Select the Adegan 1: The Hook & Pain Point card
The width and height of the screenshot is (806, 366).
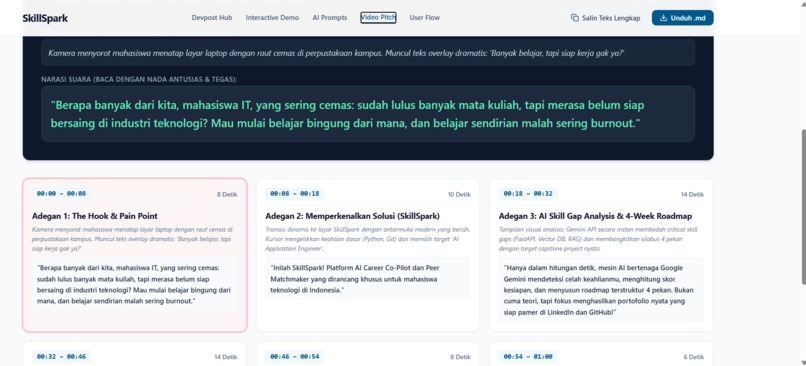pos(135,255)
